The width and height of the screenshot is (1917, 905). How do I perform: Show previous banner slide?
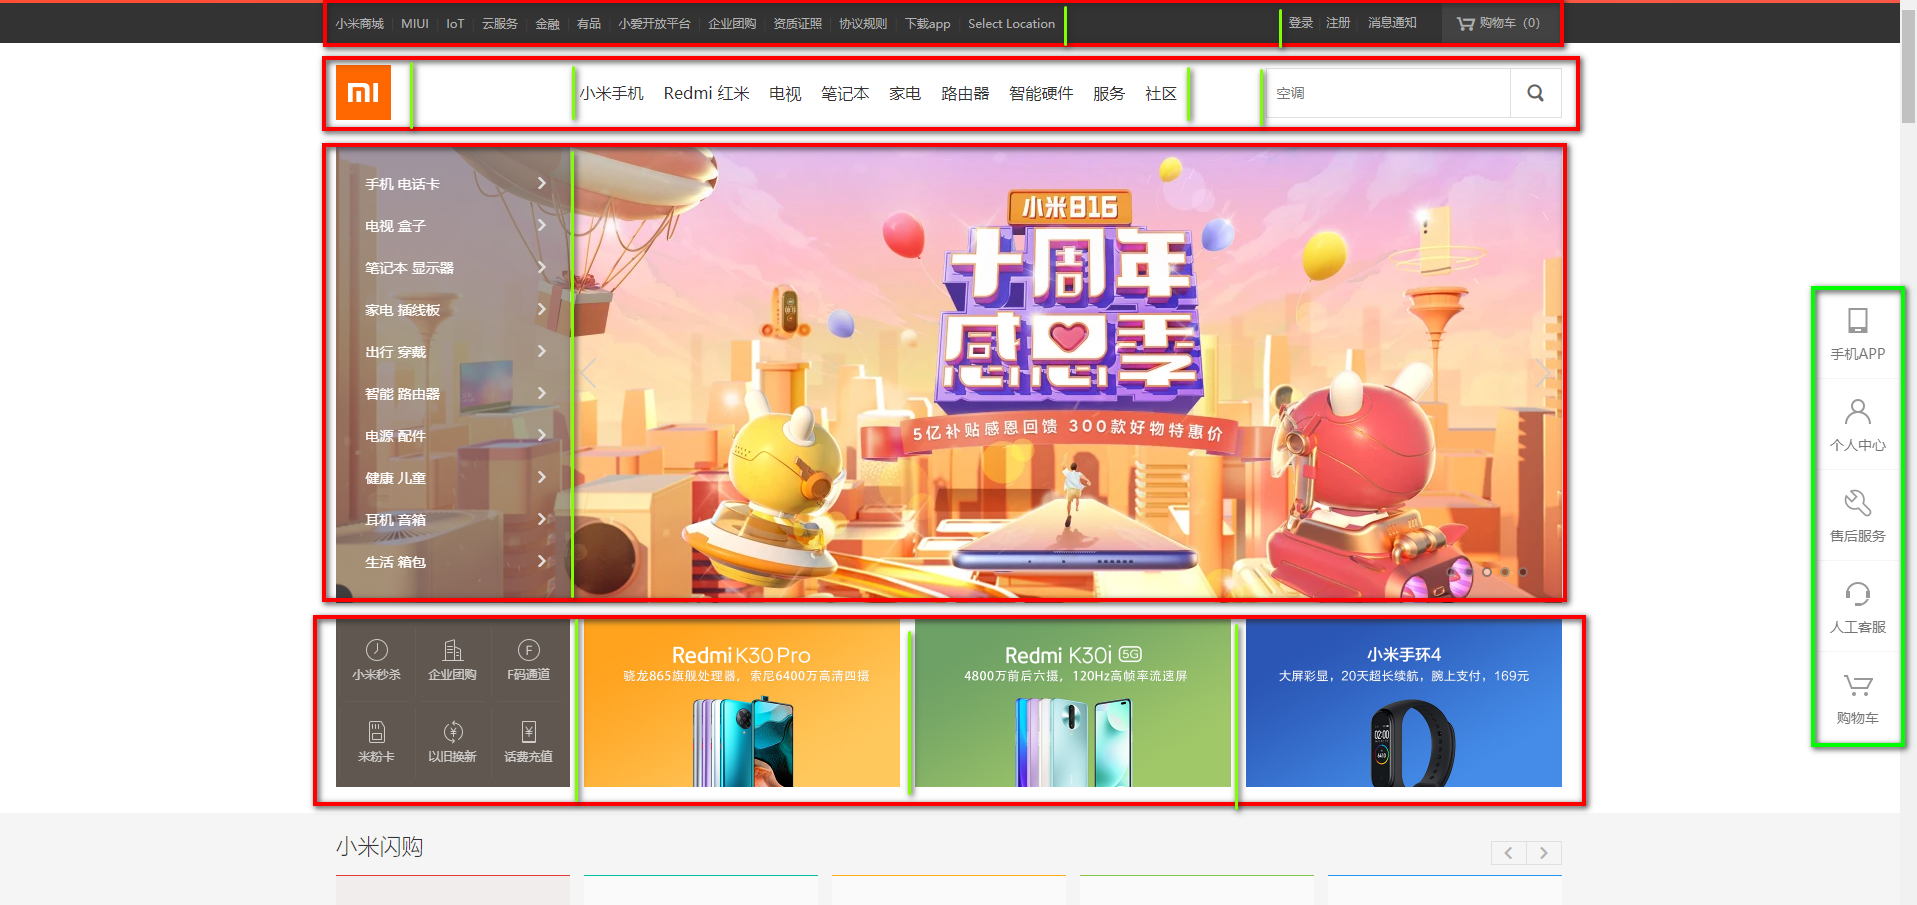pos(589,374)
